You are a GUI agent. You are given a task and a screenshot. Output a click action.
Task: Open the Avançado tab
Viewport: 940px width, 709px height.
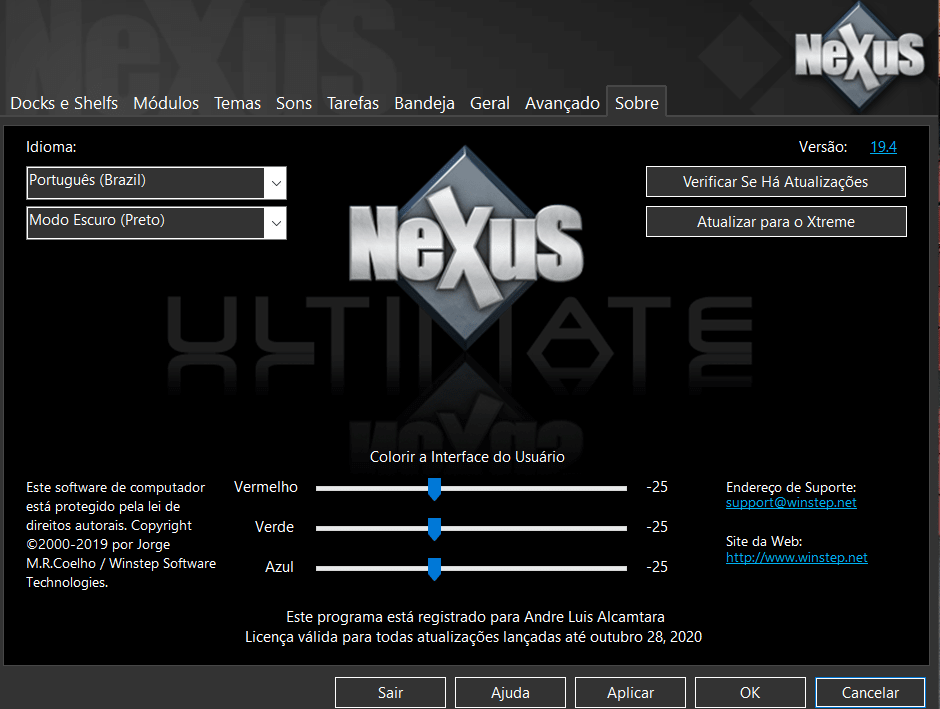562,103
